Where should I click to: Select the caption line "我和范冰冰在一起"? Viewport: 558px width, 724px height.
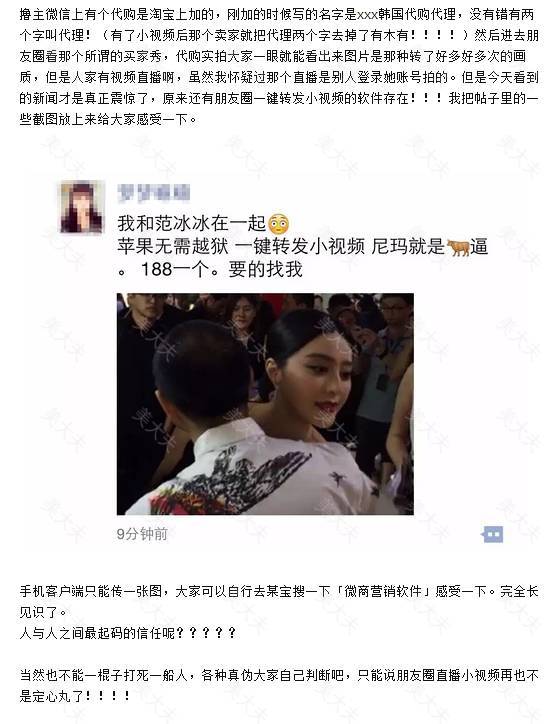click(192, 224)
